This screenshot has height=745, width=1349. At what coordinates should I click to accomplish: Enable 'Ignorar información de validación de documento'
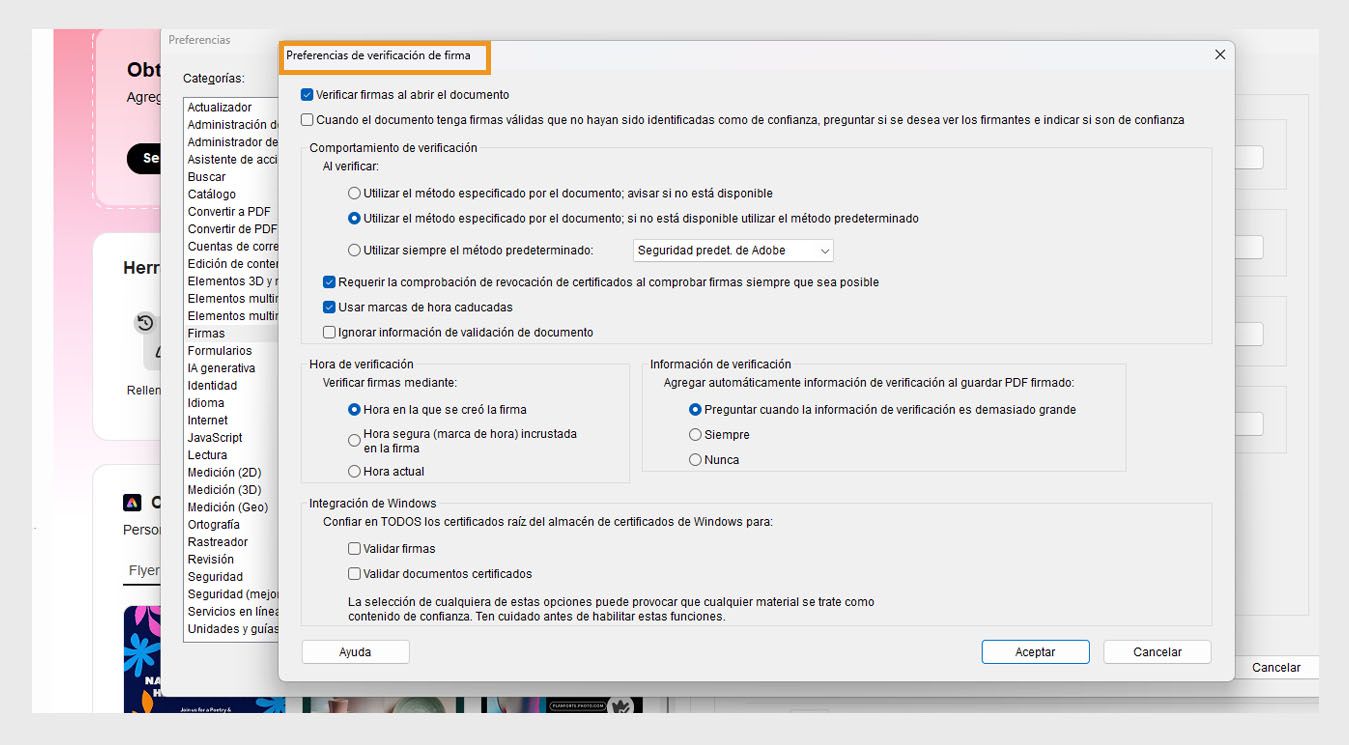tap(329, 332)
